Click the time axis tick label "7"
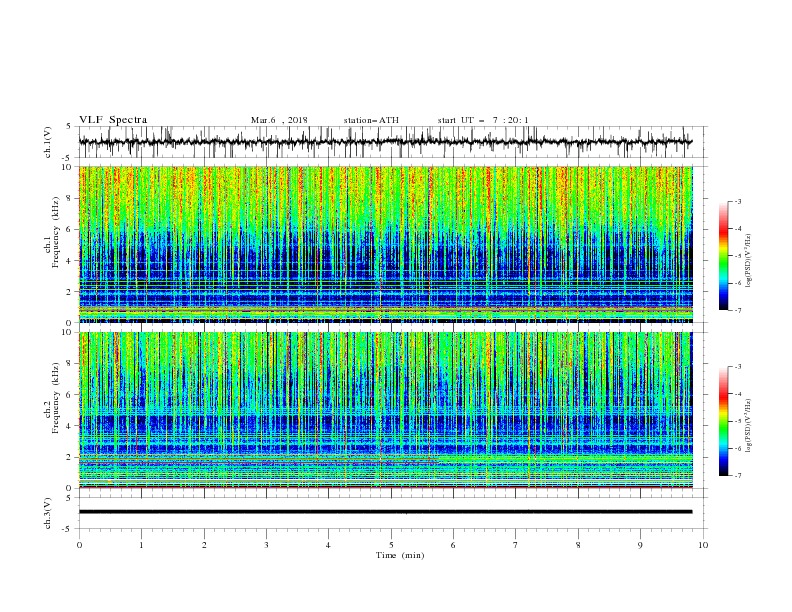Viewport: 792px width, 612px height. coord(516,545)
